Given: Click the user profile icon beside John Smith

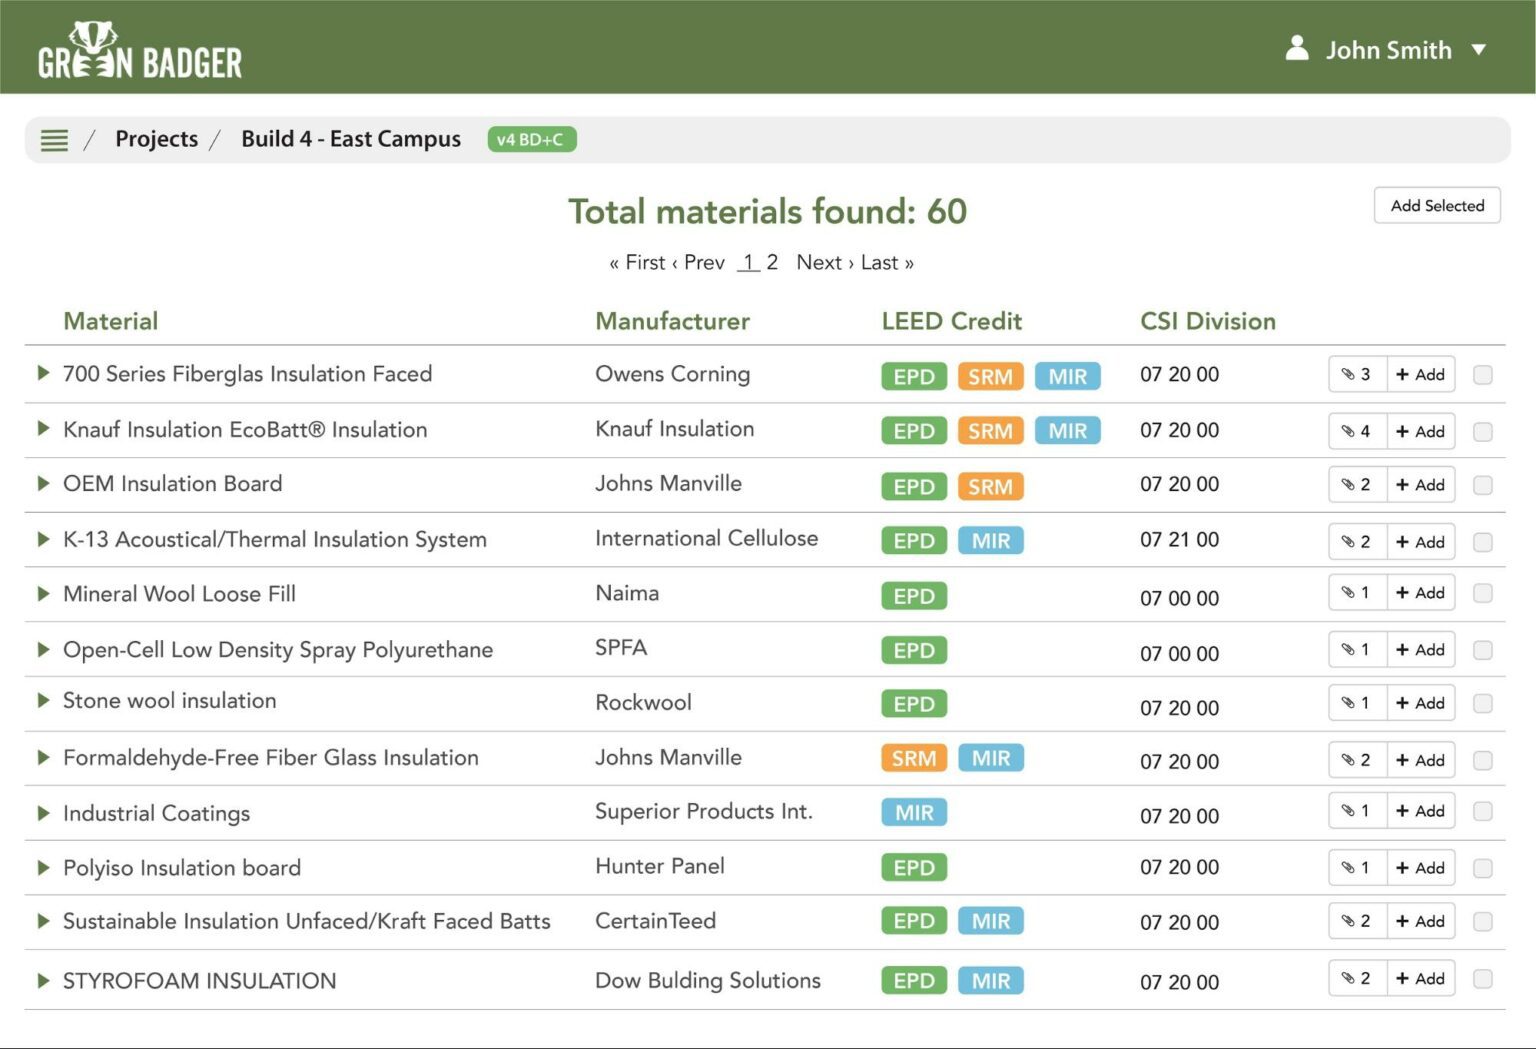Looking at the screenshot, I should coord(1297,48).
